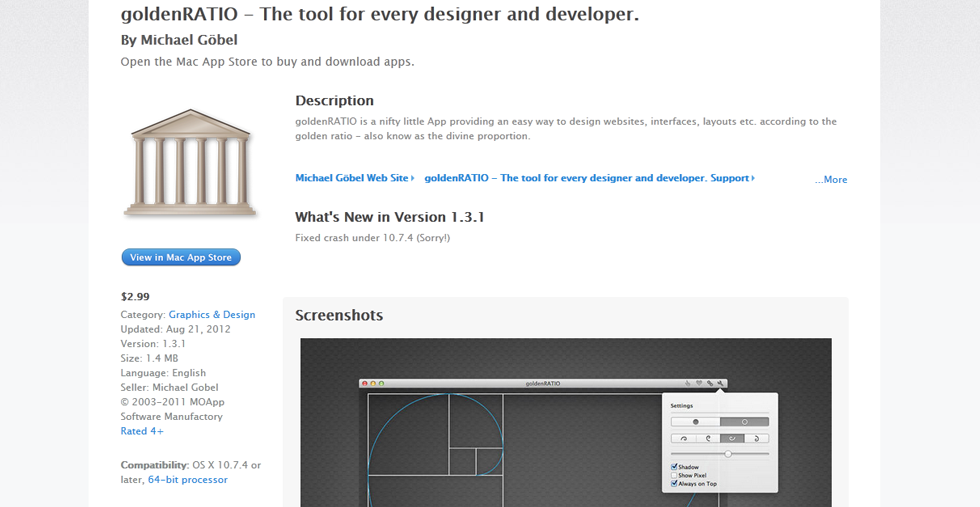The image size is (980, 507).
Task: Click the 'Seller: Michael Gobel' text
Action: (x=169, y=387)
